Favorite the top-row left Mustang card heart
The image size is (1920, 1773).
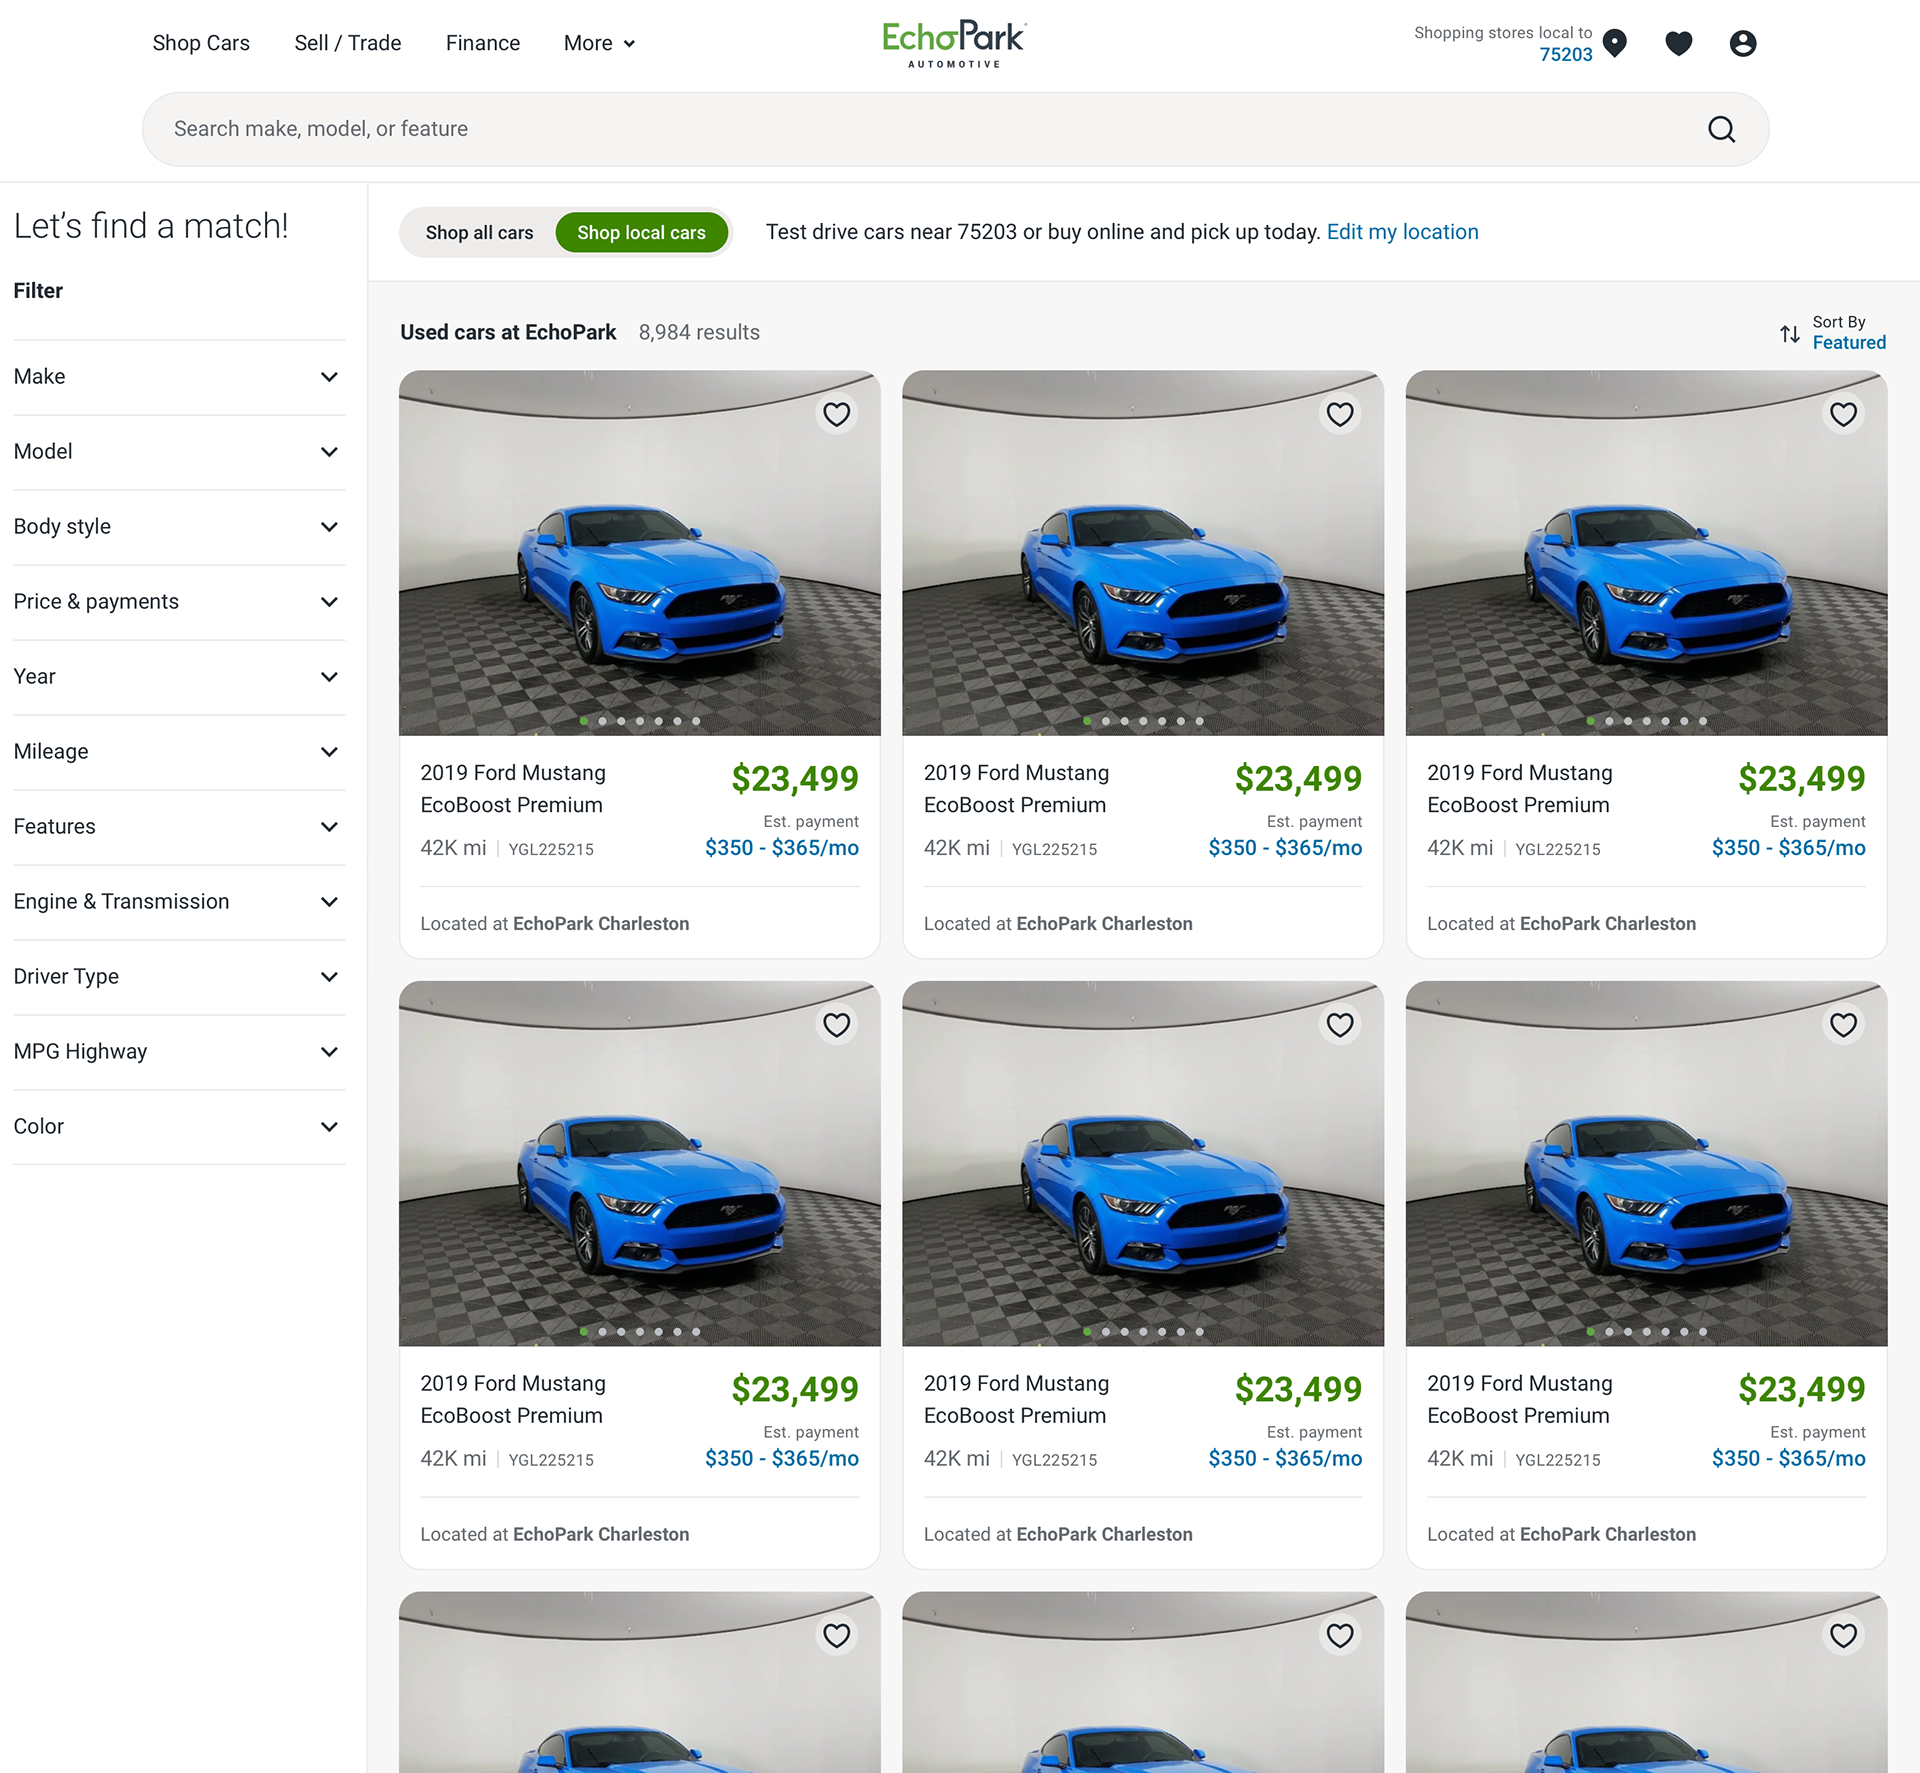pos(836,414)
